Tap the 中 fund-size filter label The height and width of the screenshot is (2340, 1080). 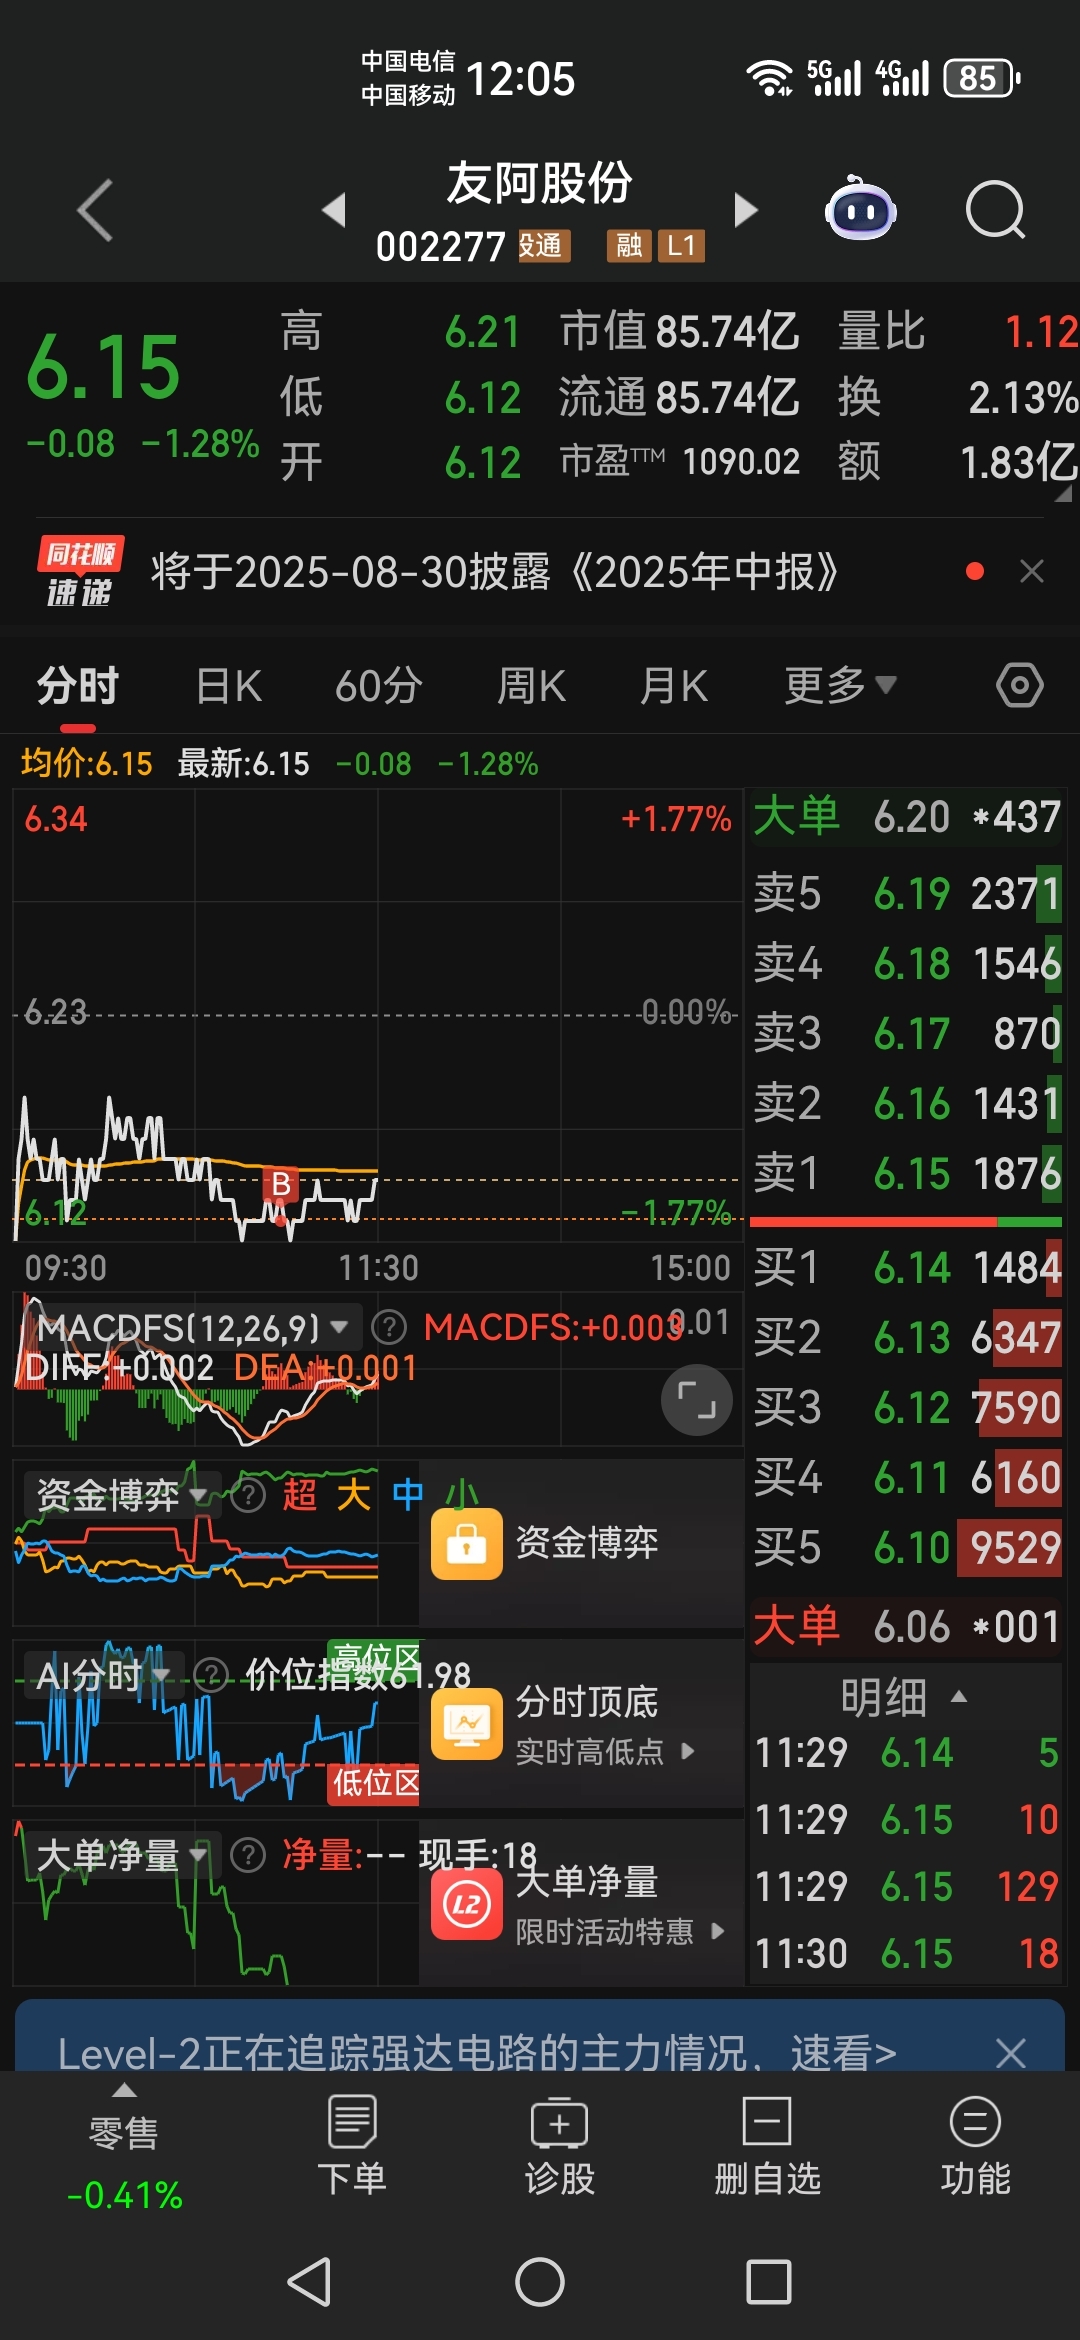[x=407, y=1495]
